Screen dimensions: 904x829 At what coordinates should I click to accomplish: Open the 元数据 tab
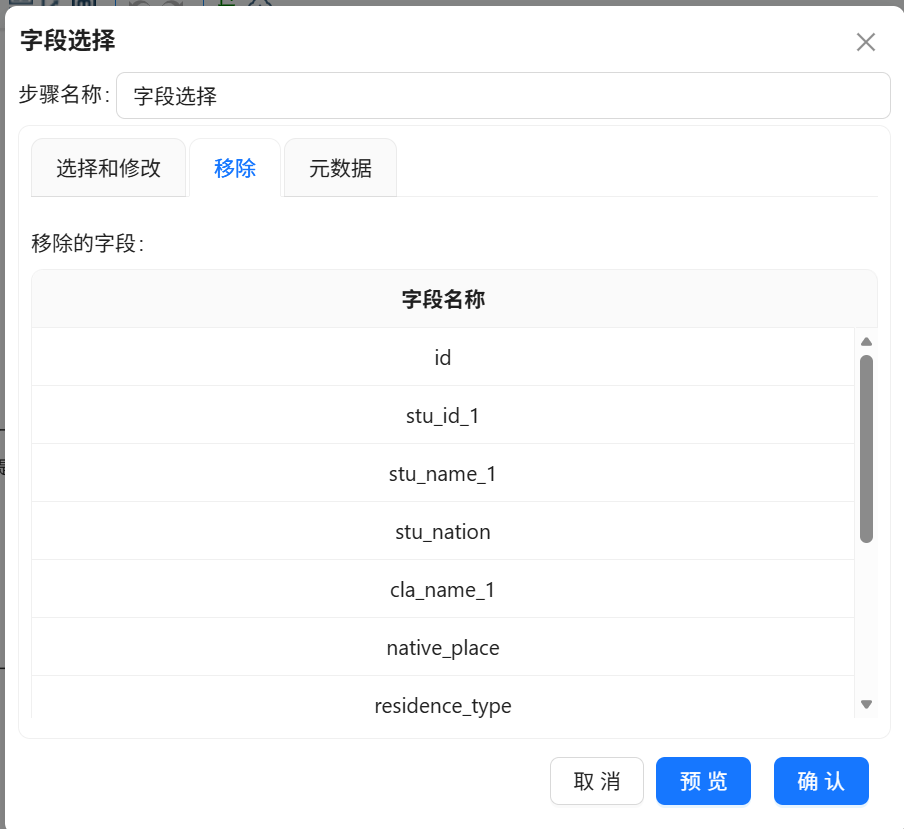[x=340, y=168]
